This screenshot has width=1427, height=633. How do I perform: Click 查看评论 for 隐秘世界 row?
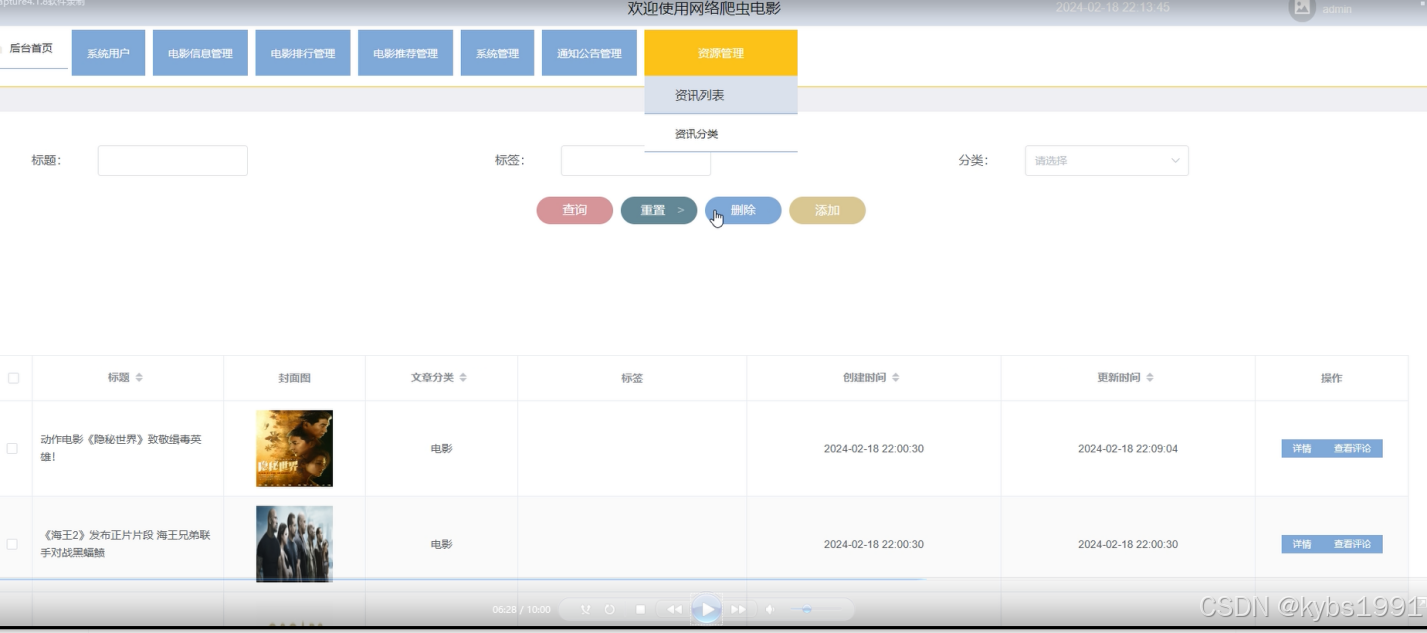pos(1352,449)
